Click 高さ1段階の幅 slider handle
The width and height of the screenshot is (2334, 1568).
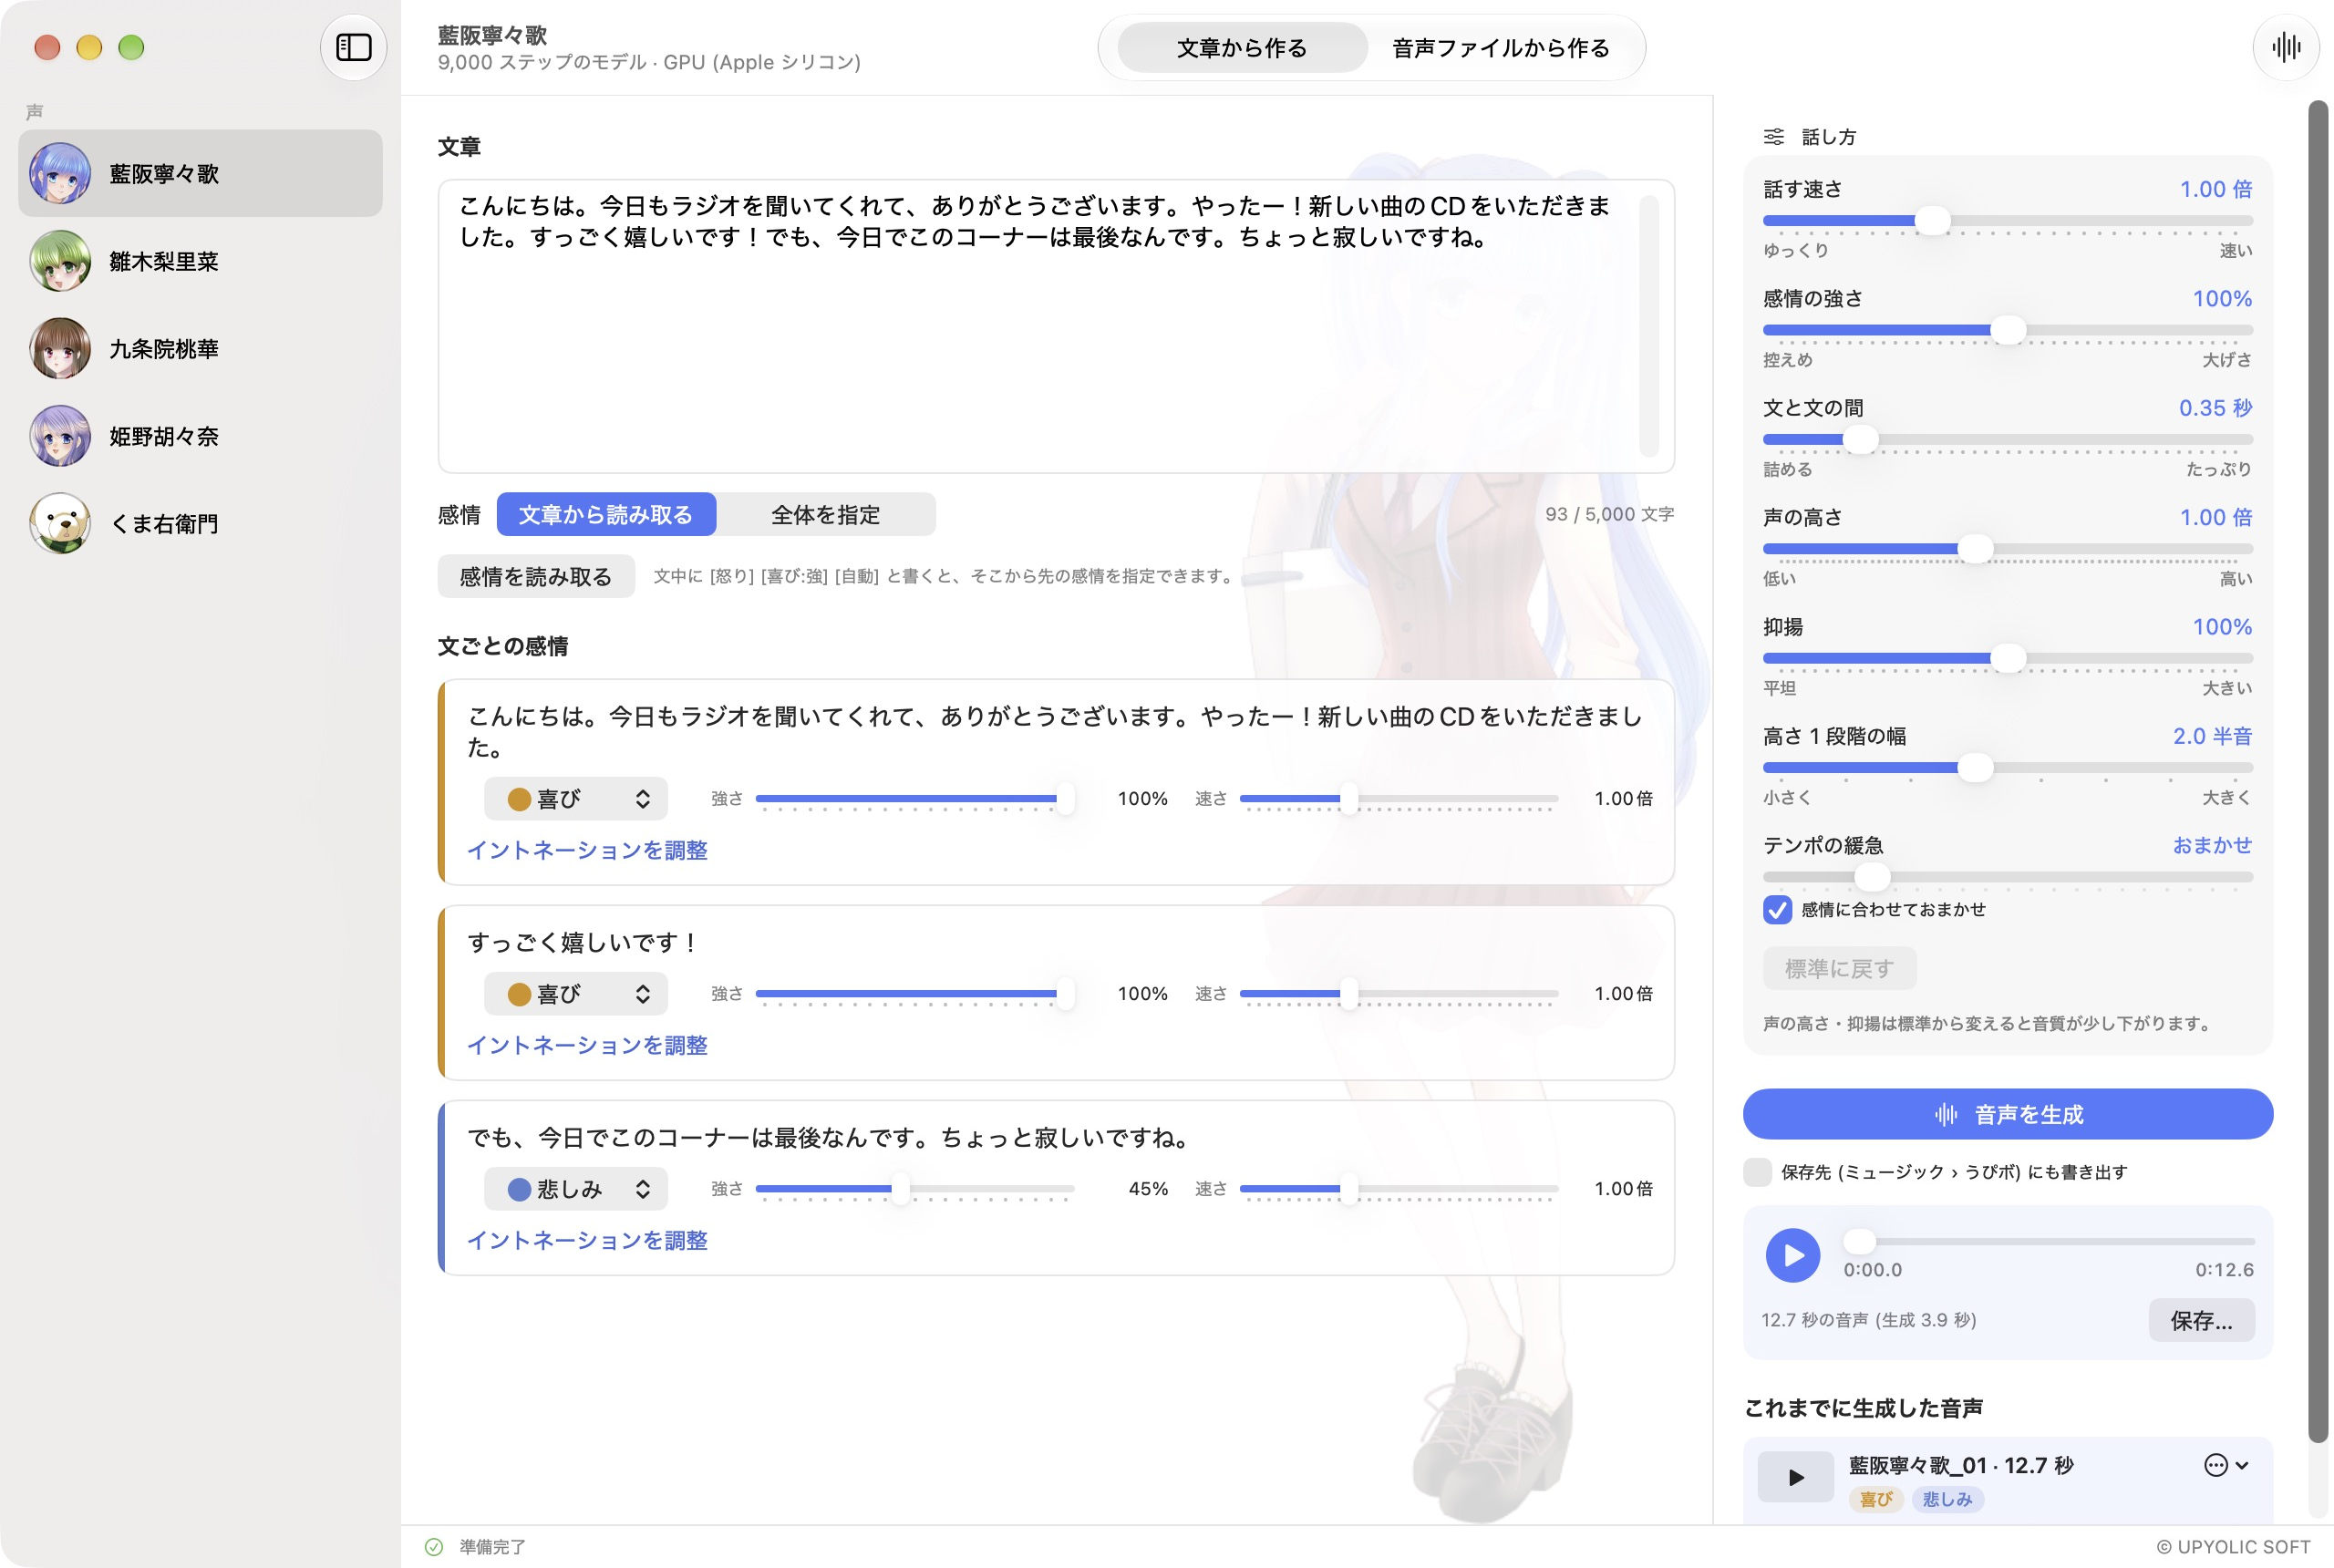[1975, 768]
